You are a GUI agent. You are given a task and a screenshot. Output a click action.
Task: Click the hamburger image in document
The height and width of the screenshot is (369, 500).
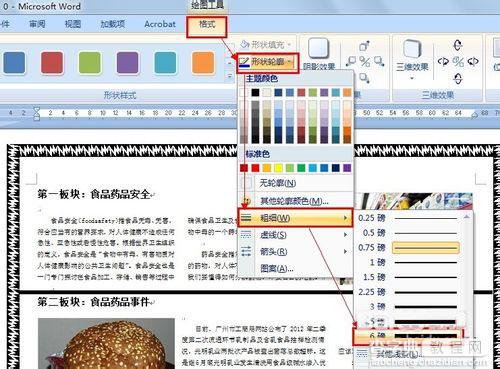106,343
